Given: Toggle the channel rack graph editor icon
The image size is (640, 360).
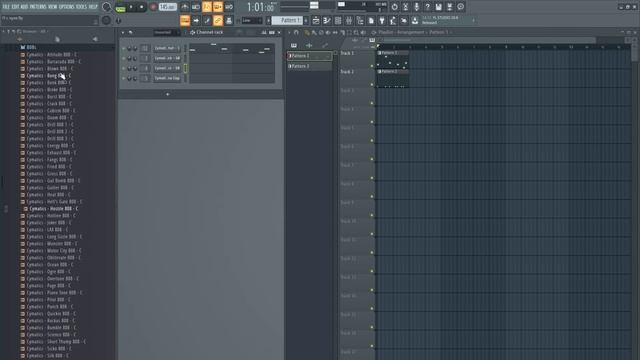Looking at the screenshot, I should coord(264,32).
